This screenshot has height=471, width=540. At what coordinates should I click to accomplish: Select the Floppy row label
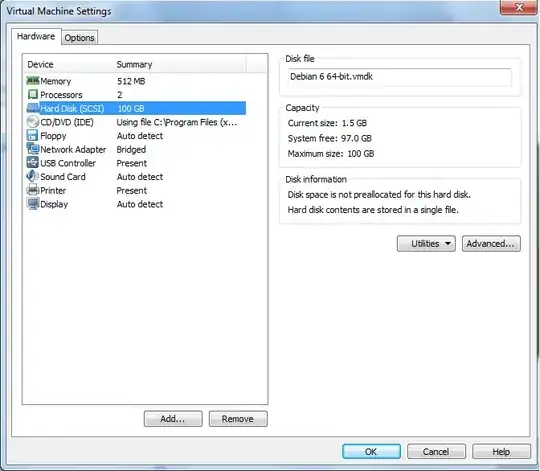click(53, 136)
